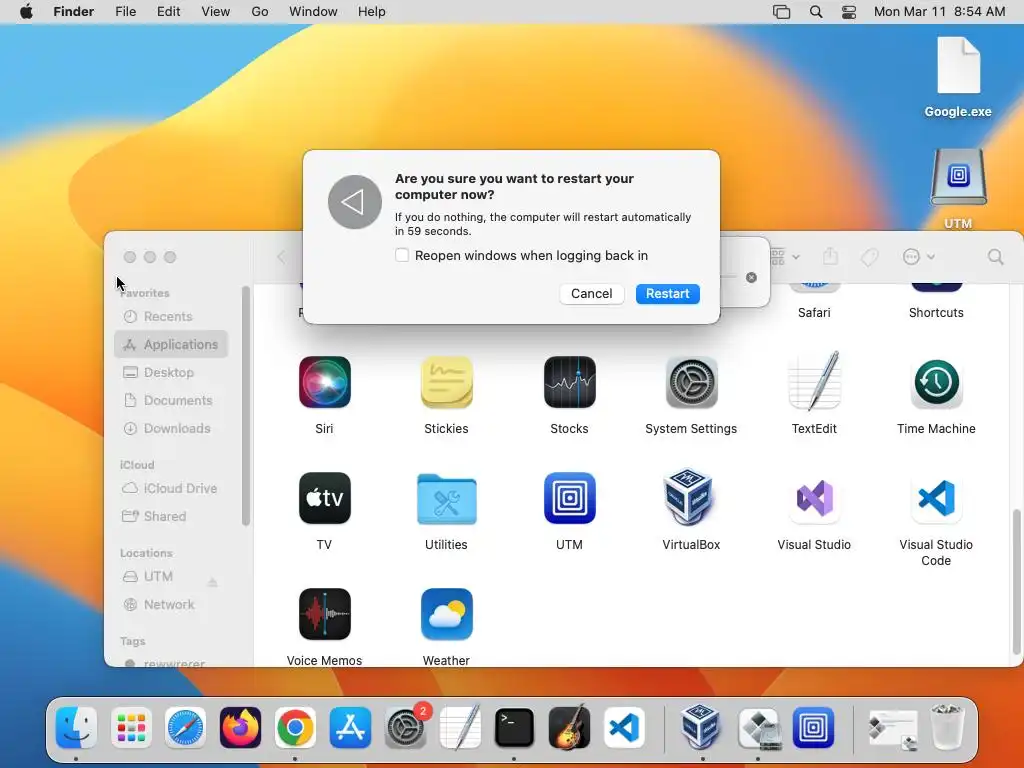1024x768 pixels.
Task: Open the Finder share toolbar button
Action: click(830, 256)
